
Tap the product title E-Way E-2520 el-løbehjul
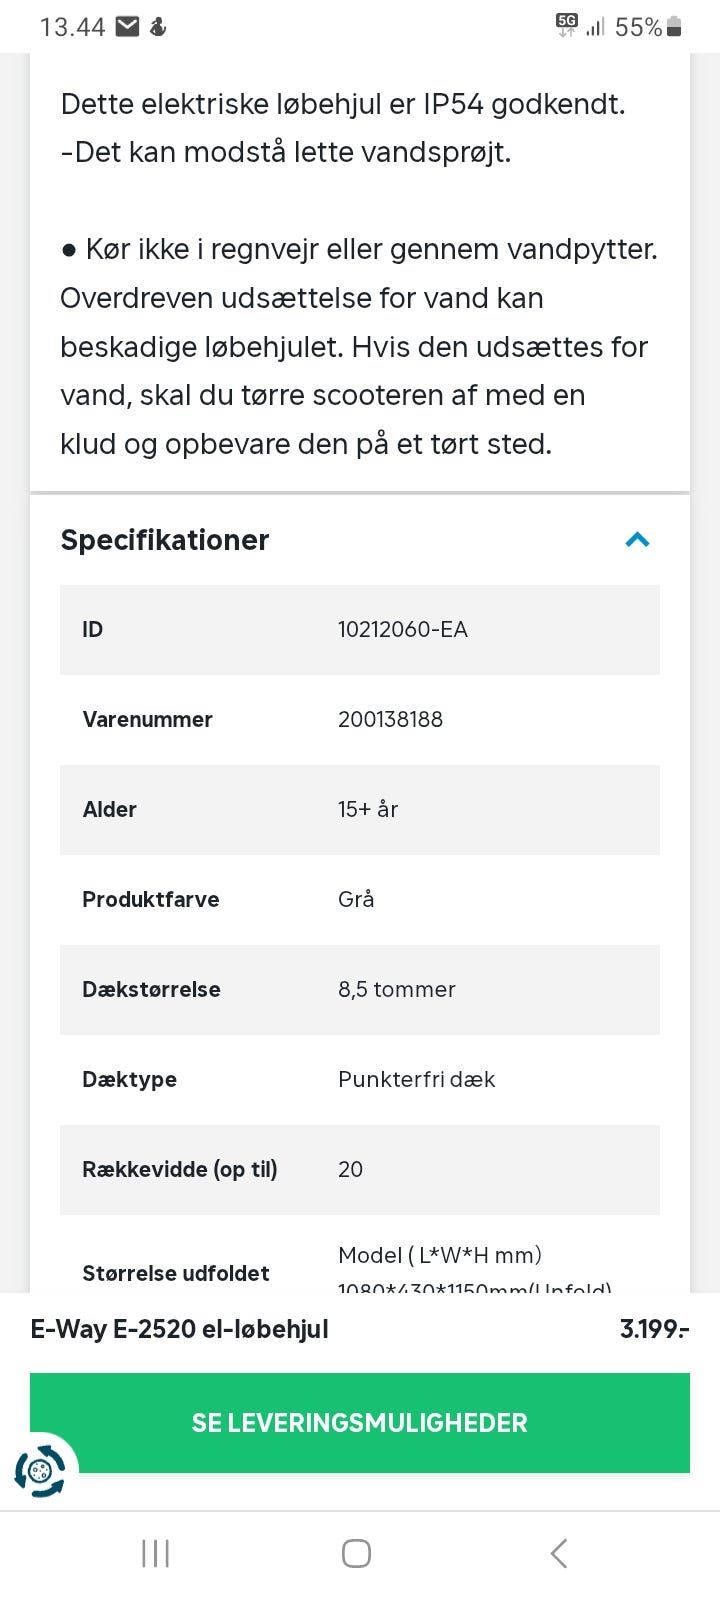tap(180, 1329)
